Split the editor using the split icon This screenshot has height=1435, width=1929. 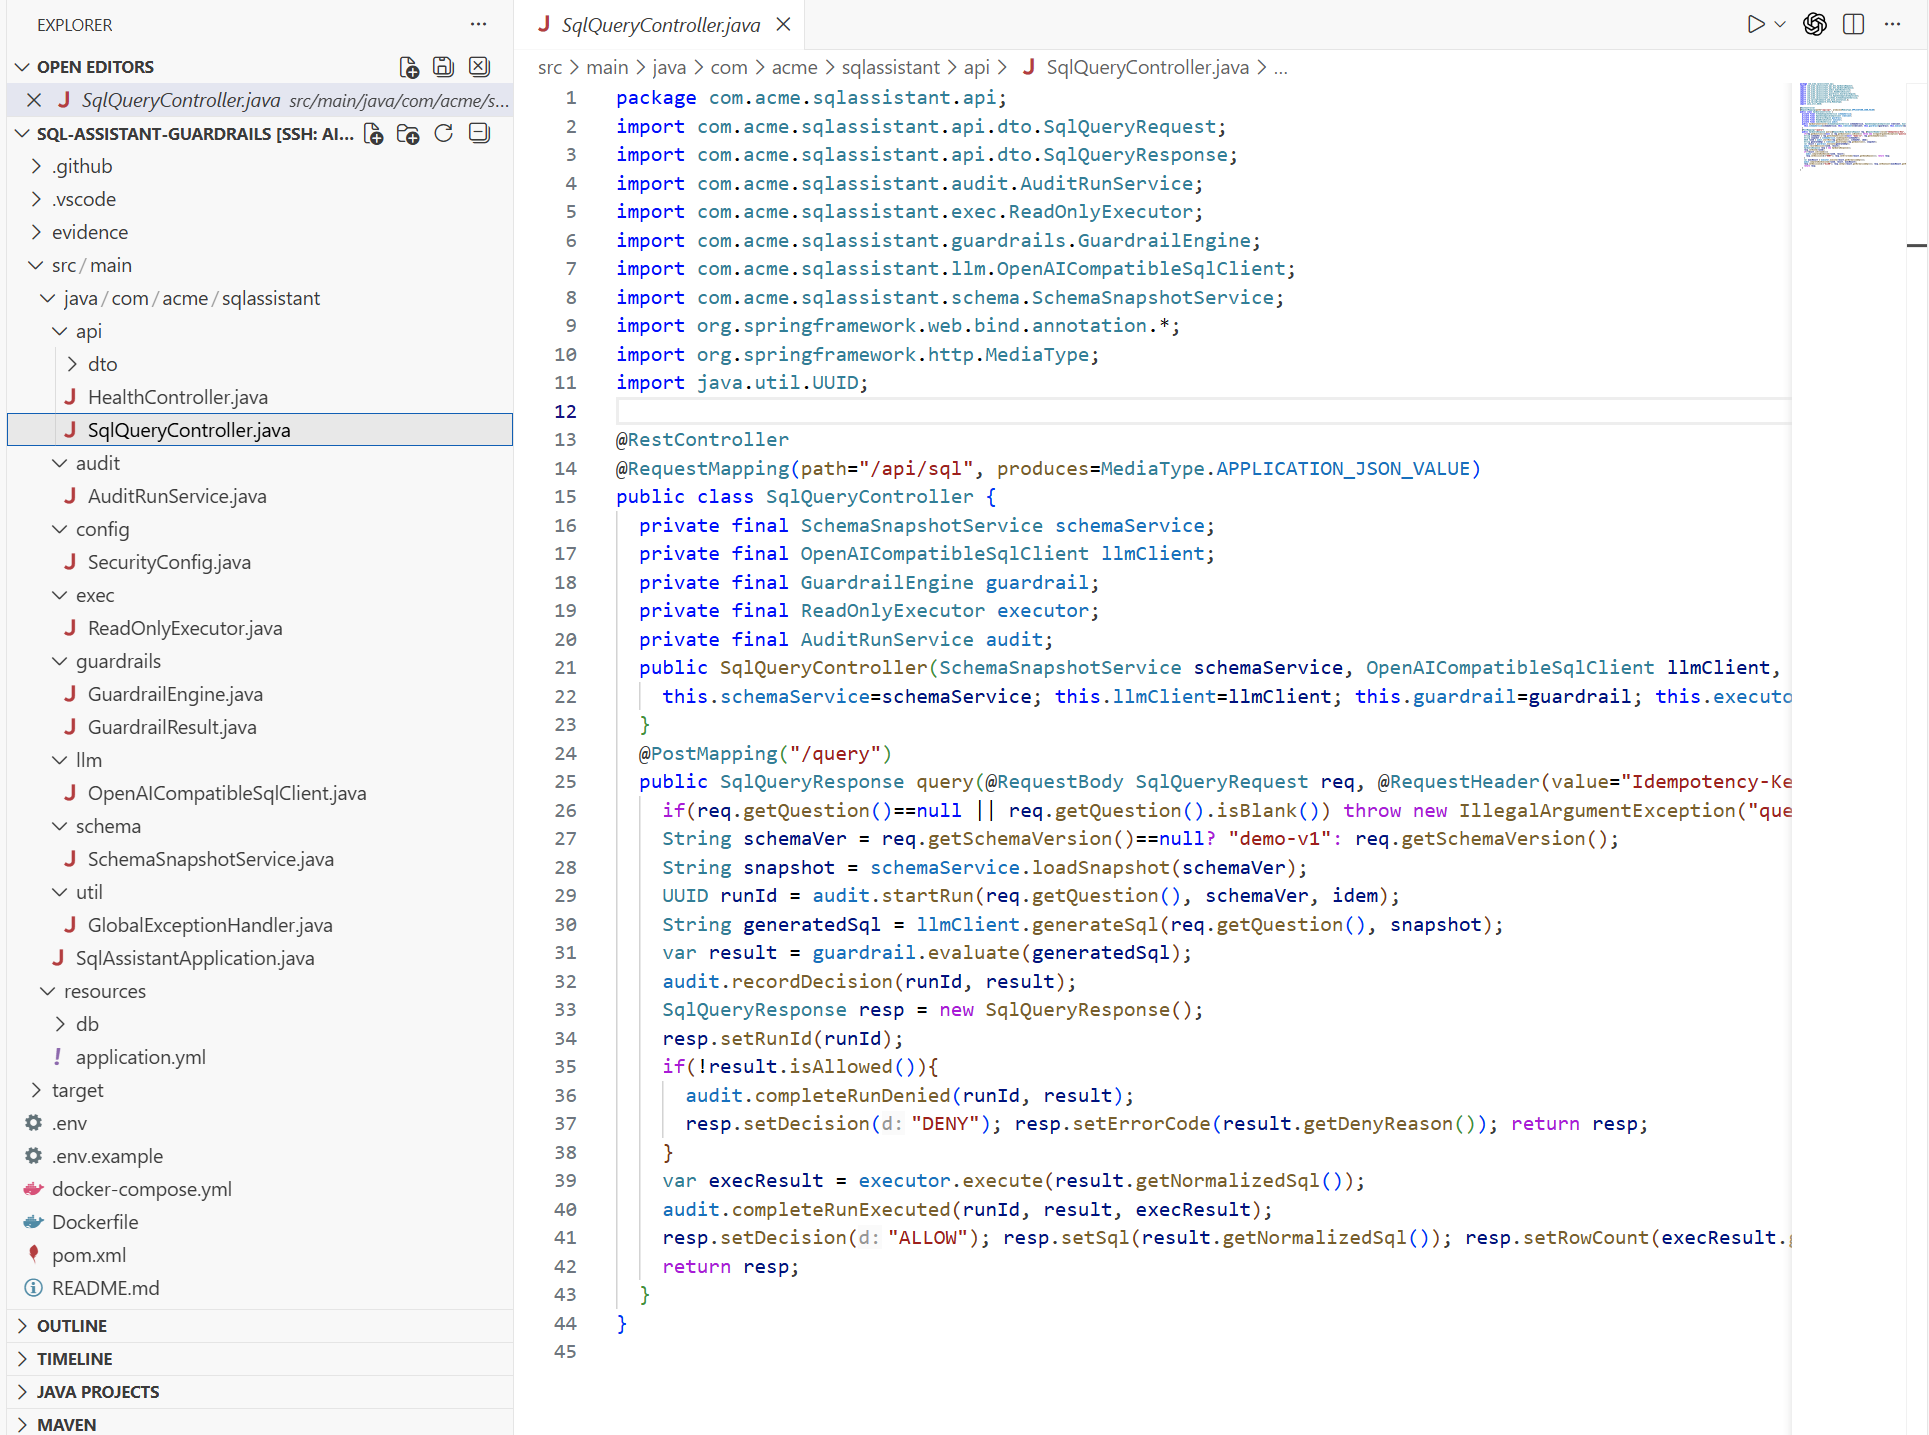1855,24
